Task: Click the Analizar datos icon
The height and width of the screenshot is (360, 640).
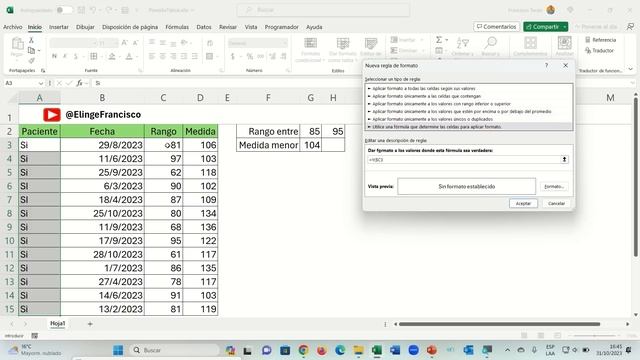Action: pyautogui.click(x=564, y=43)
